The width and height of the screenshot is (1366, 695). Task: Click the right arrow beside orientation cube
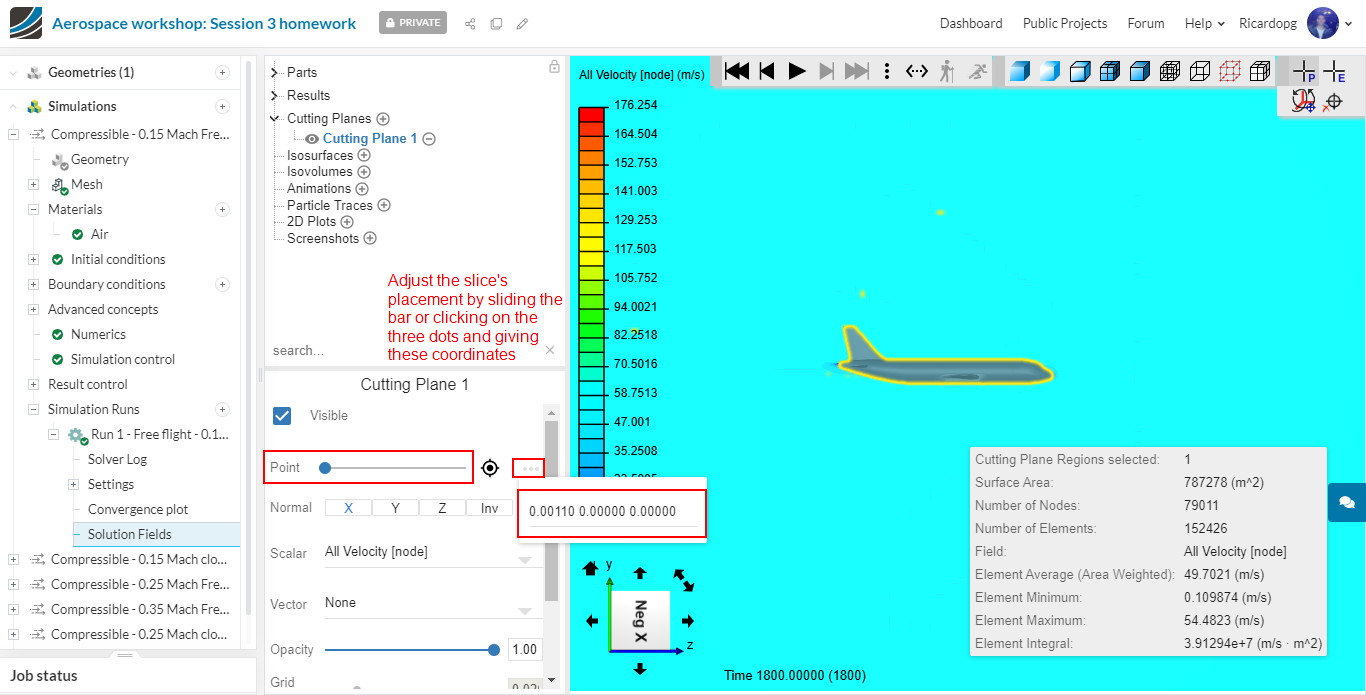click(688, 621)
